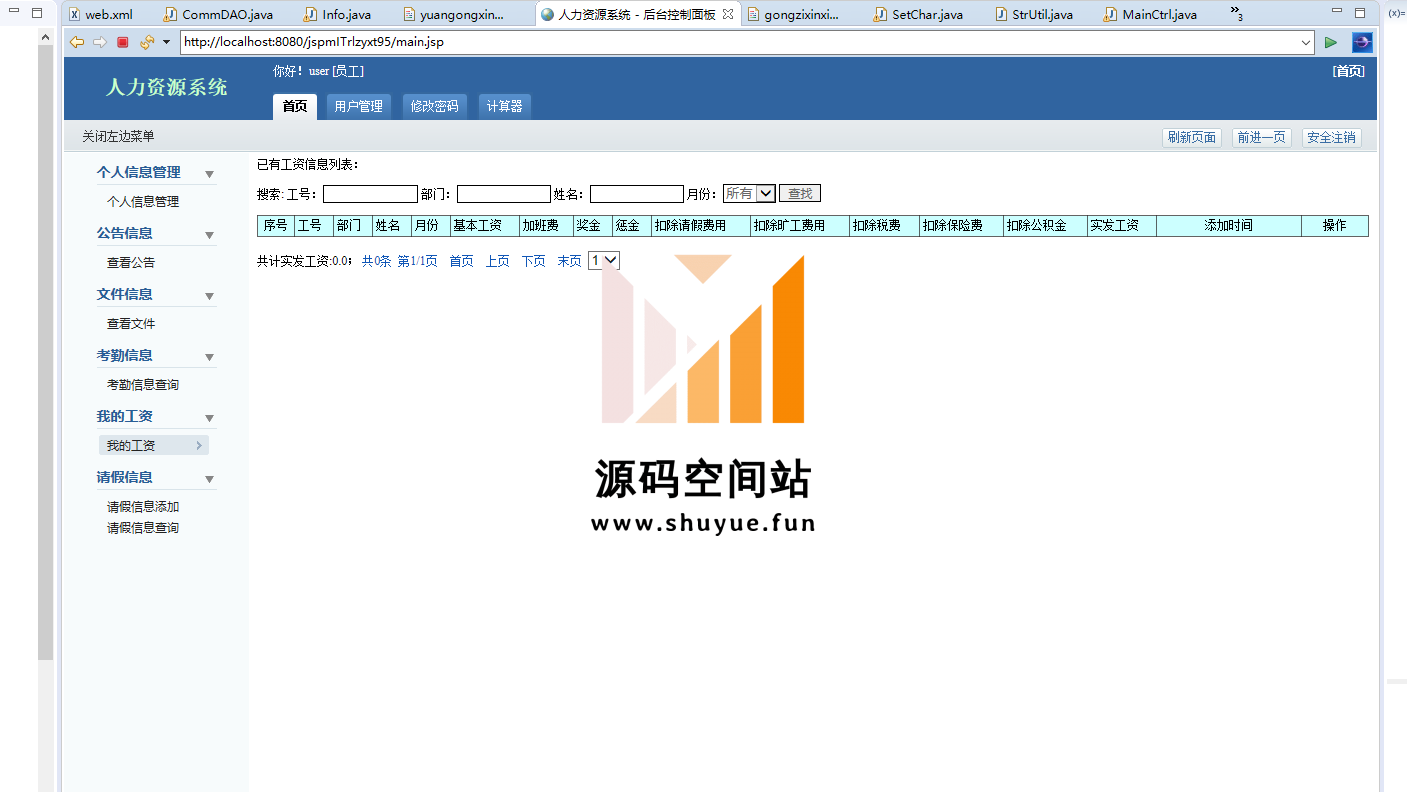Open the 我的工资 submenu link
The image size is (1407, 792).
[x=153, y=445]
